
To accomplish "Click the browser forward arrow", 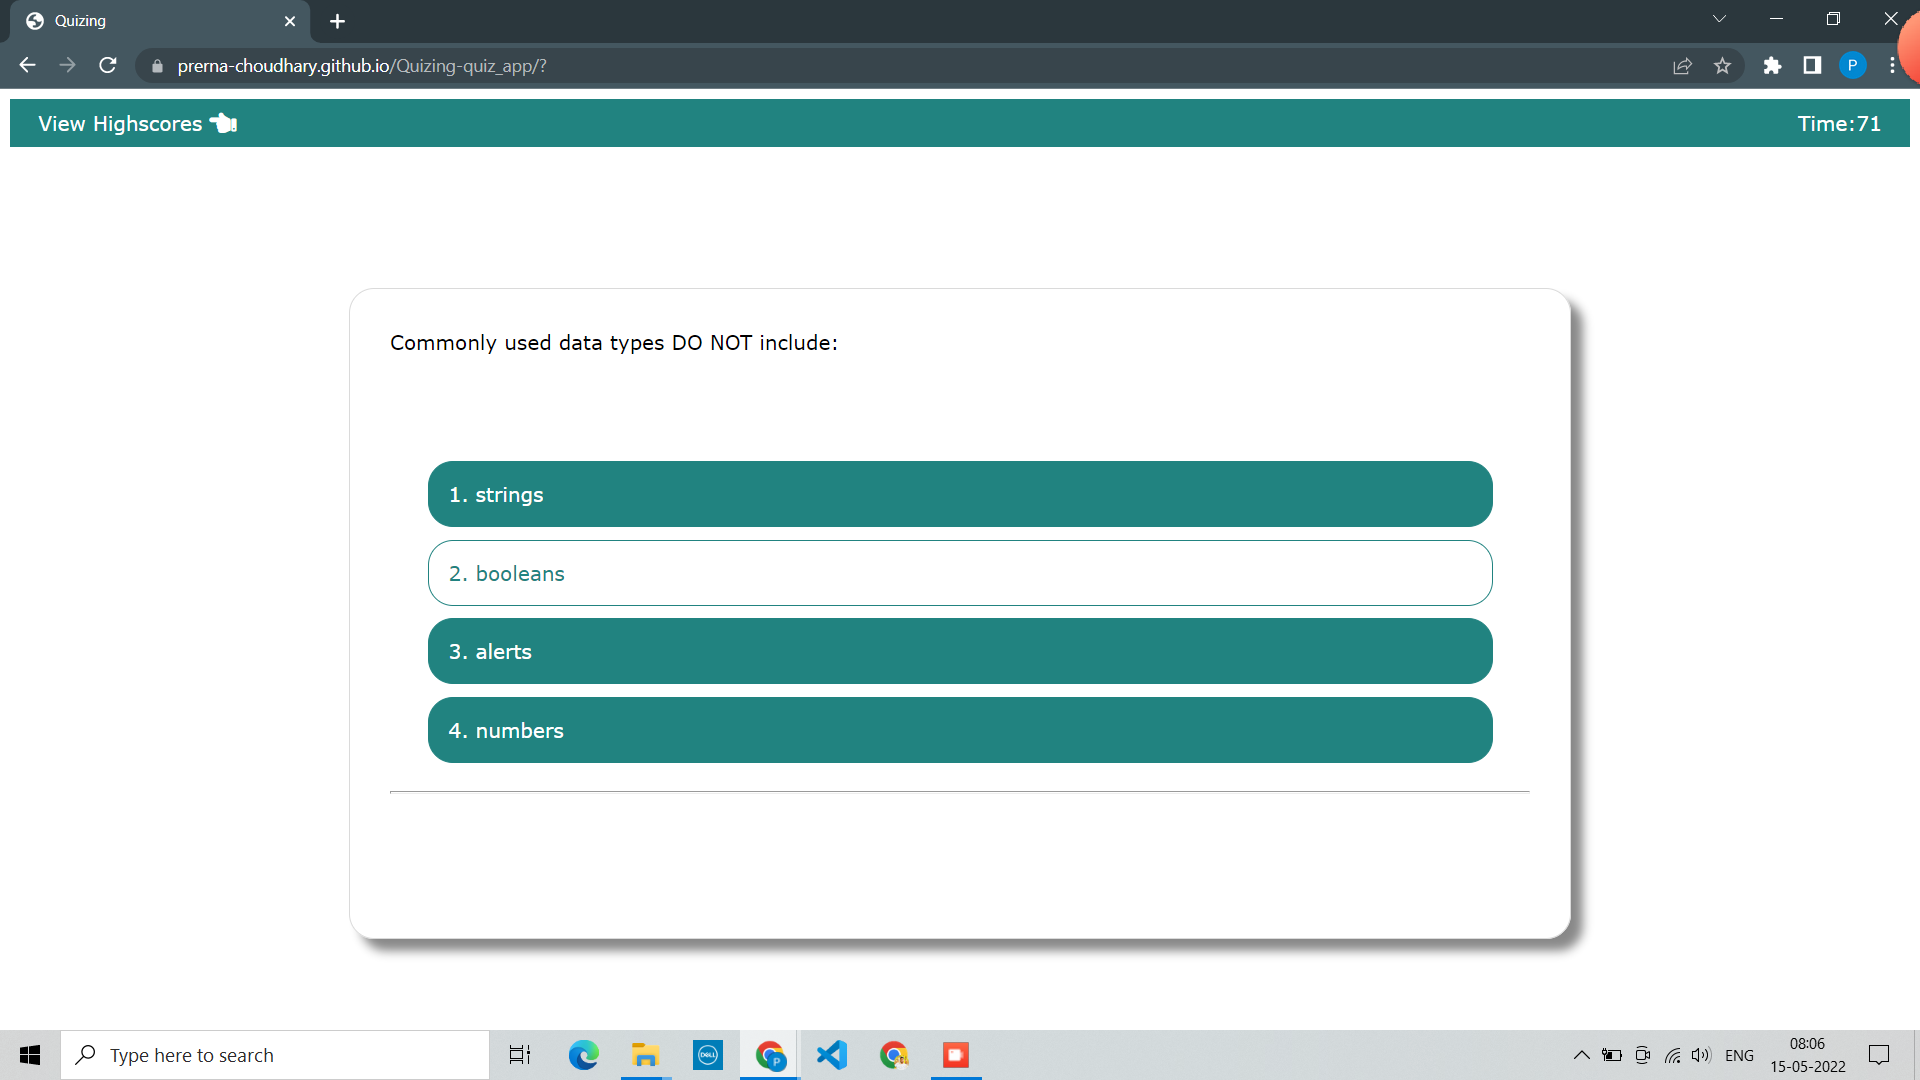I will (x=67, y=65).
